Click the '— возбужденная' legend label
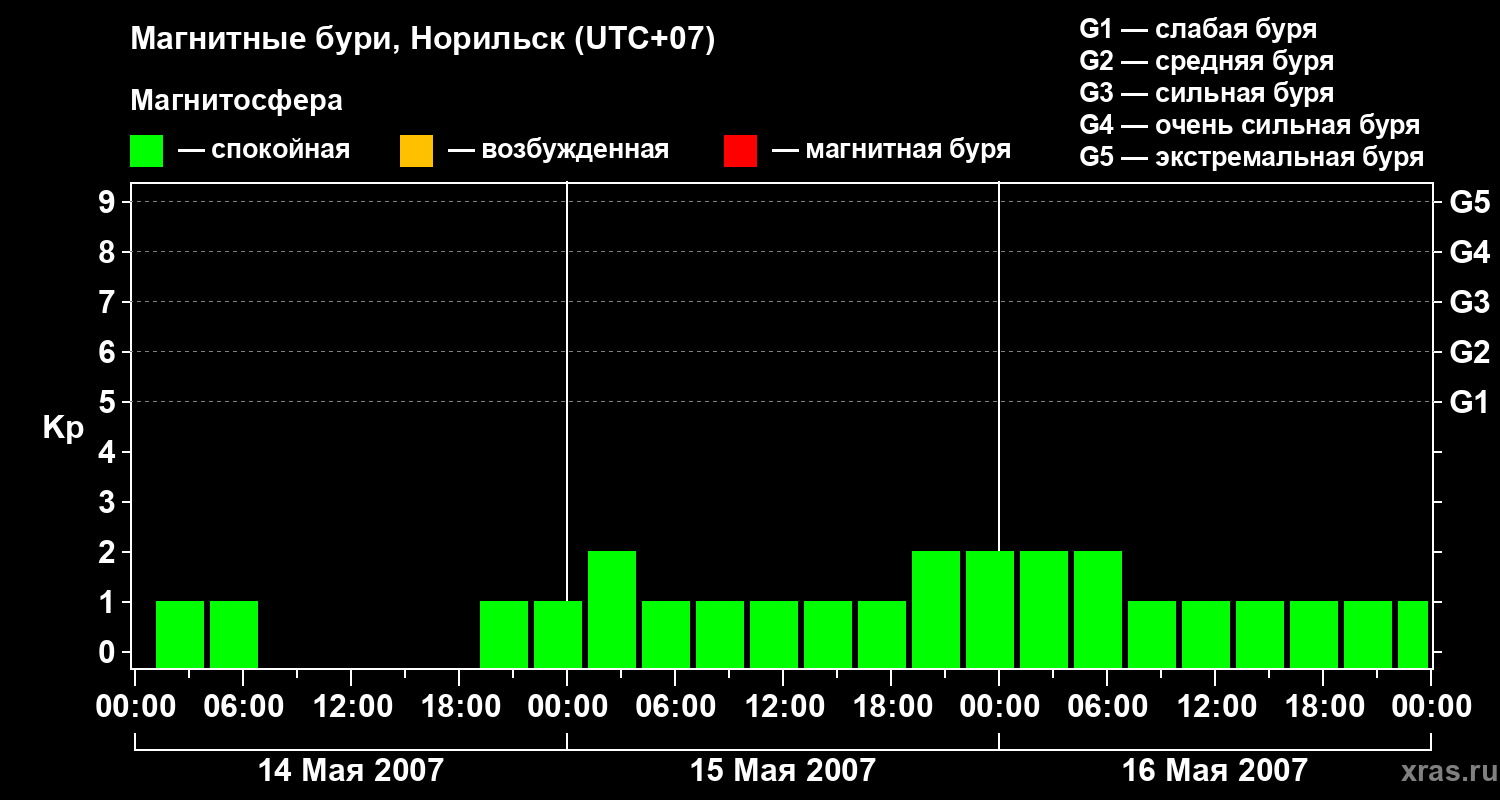The height and width of the screenshot is (800, 1500). (558, 151)
